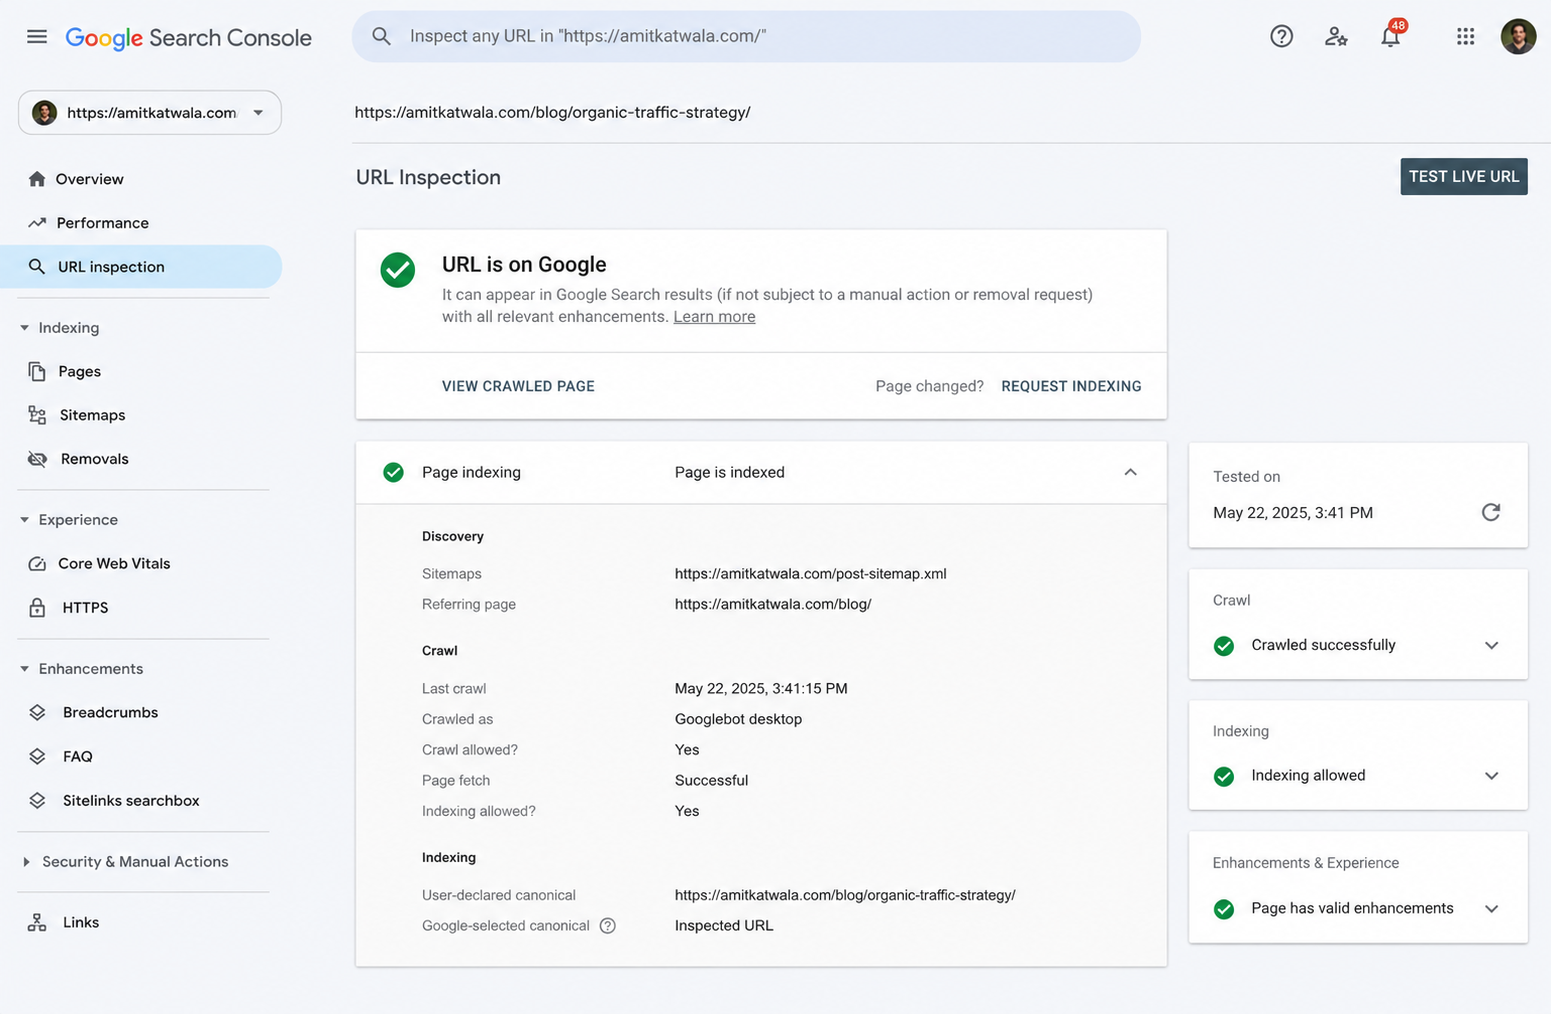Click the Google Search Console logo

(188, 38)
